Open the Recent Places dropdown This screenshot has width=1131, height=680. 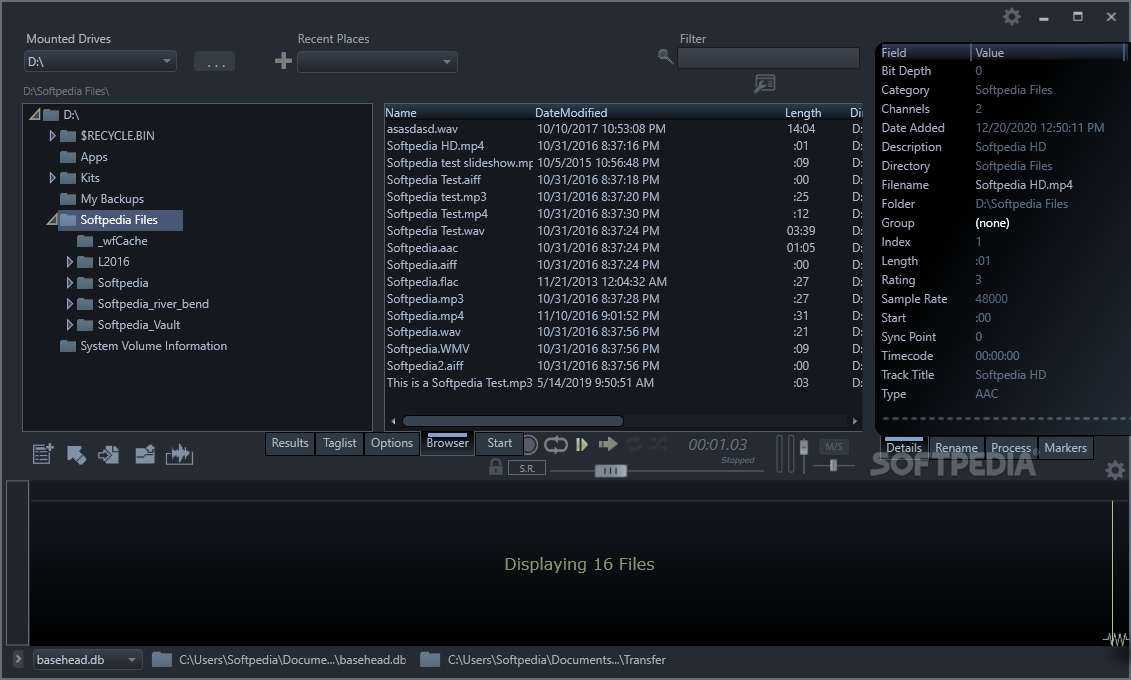[377, 62]
